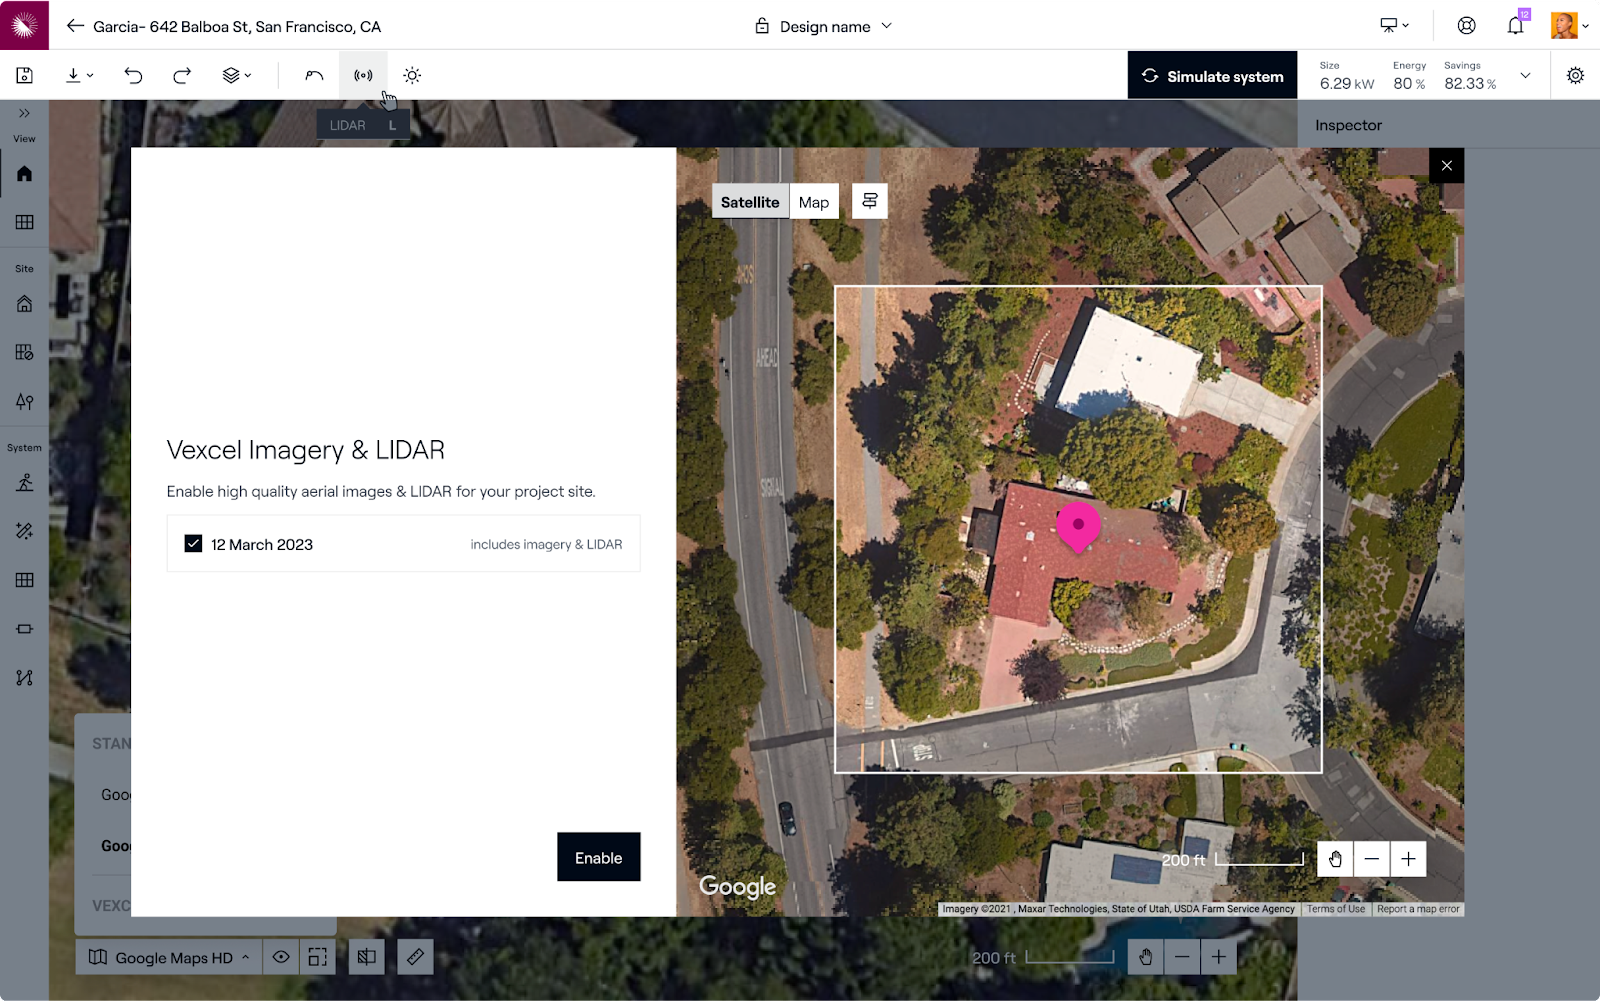Open Terms of Use link
The width and height of the screenshot is (1600, 1001).
(x=1335, y=909)
